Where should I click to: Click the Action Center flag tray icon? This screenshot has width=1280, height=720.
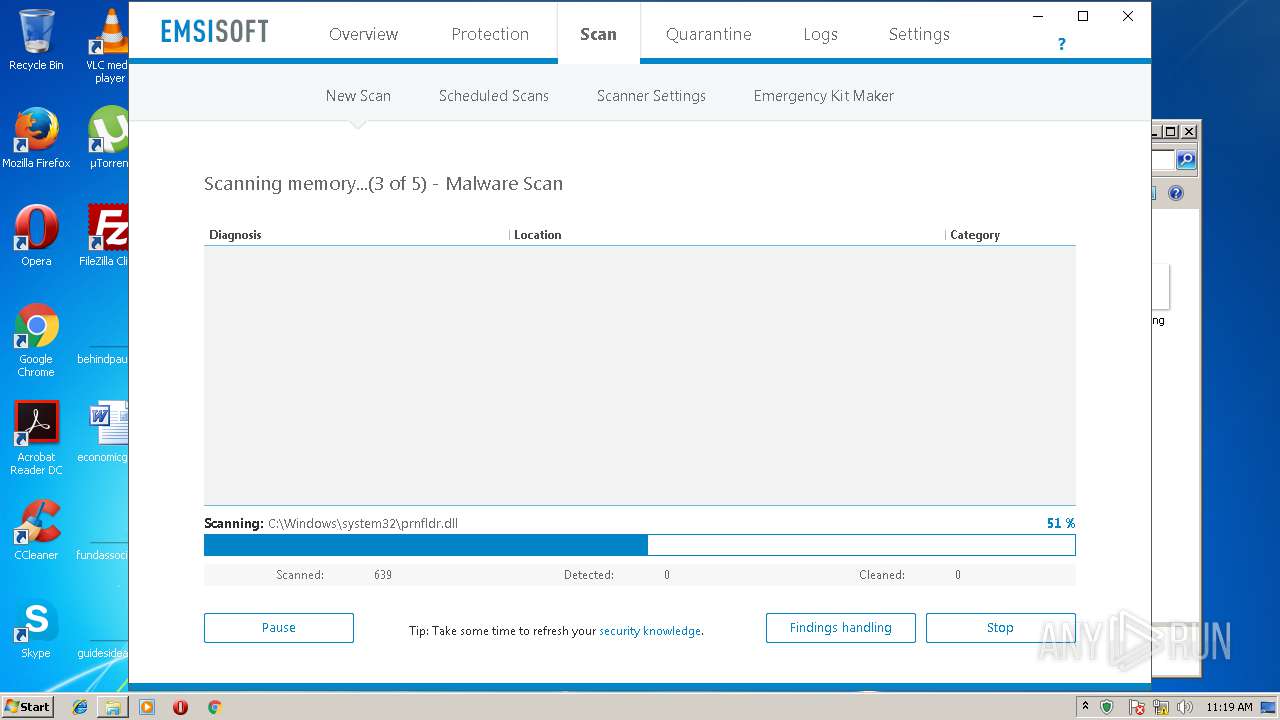1136,707
